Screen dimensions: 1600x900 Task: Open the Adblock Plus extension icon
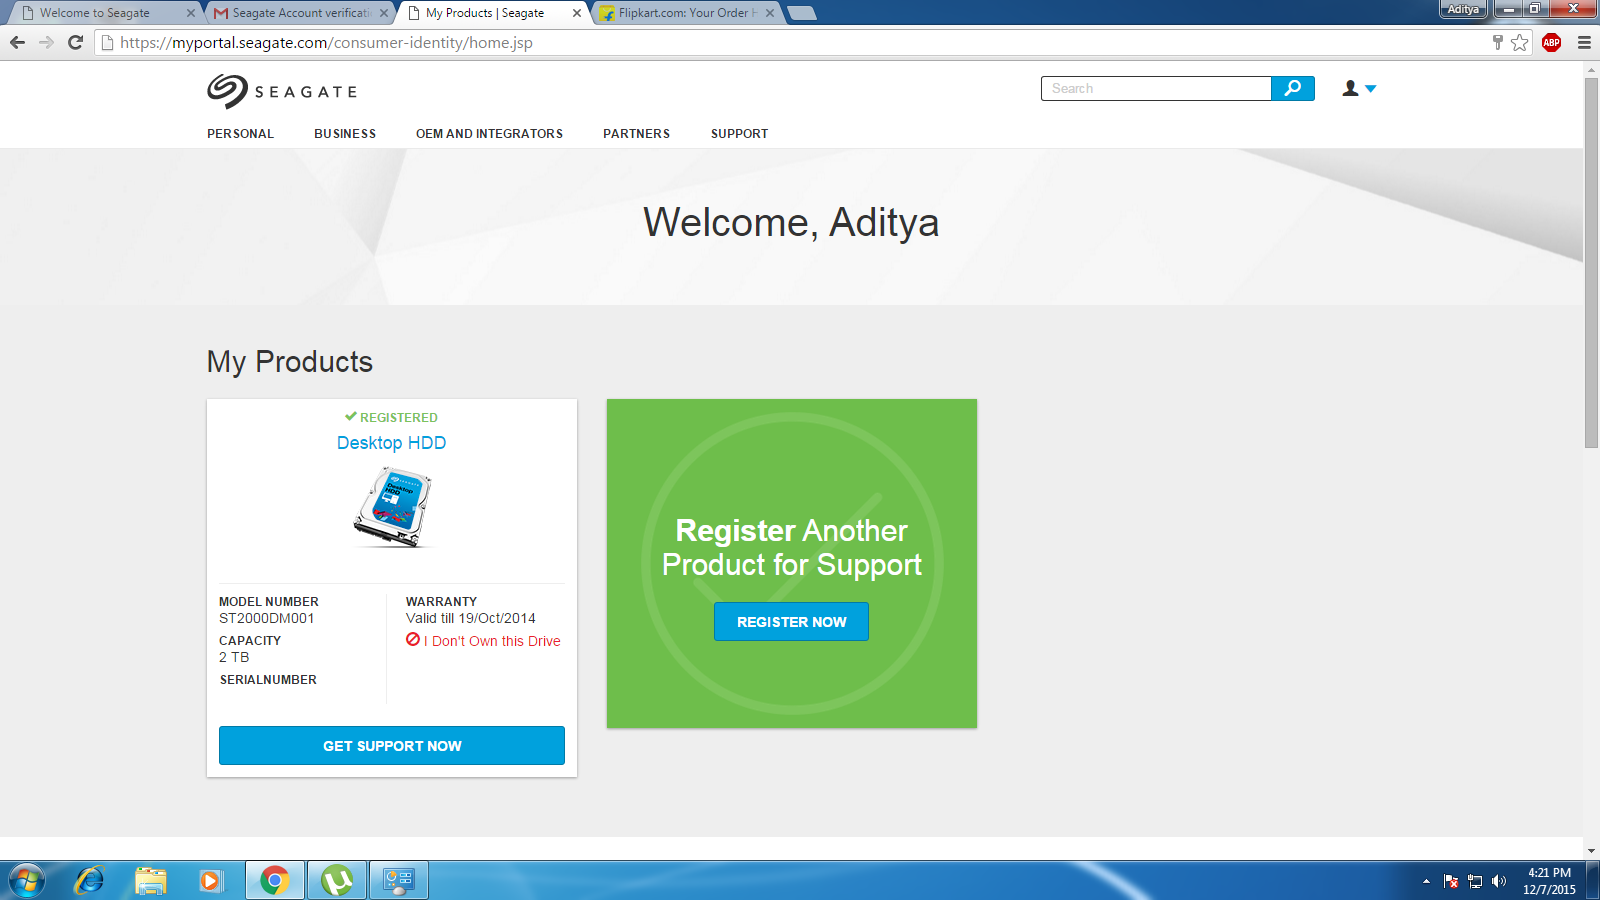click(x=1551, y=42)
